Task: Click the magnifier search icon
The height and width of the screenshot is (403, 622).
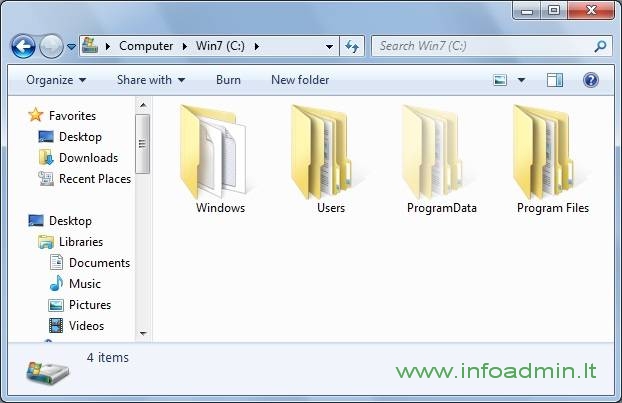Action: click(x=601, y=46)
